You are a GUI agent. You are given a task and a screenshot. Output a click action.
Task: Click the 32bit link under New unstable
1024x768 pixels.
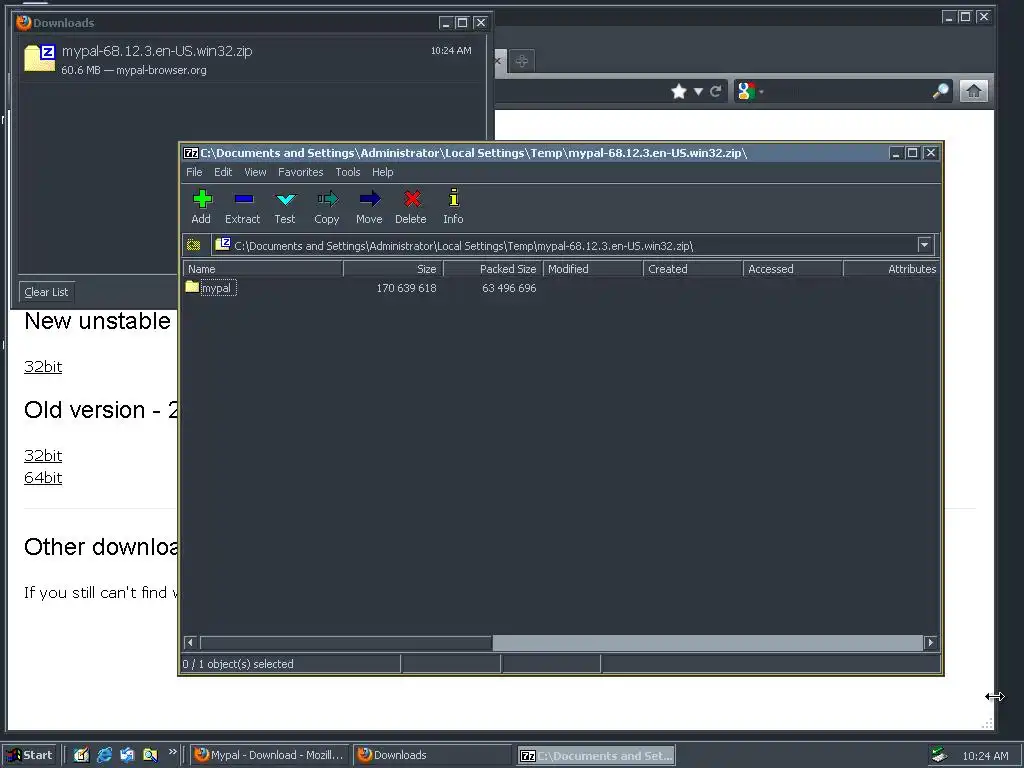(x=43, y=366)
